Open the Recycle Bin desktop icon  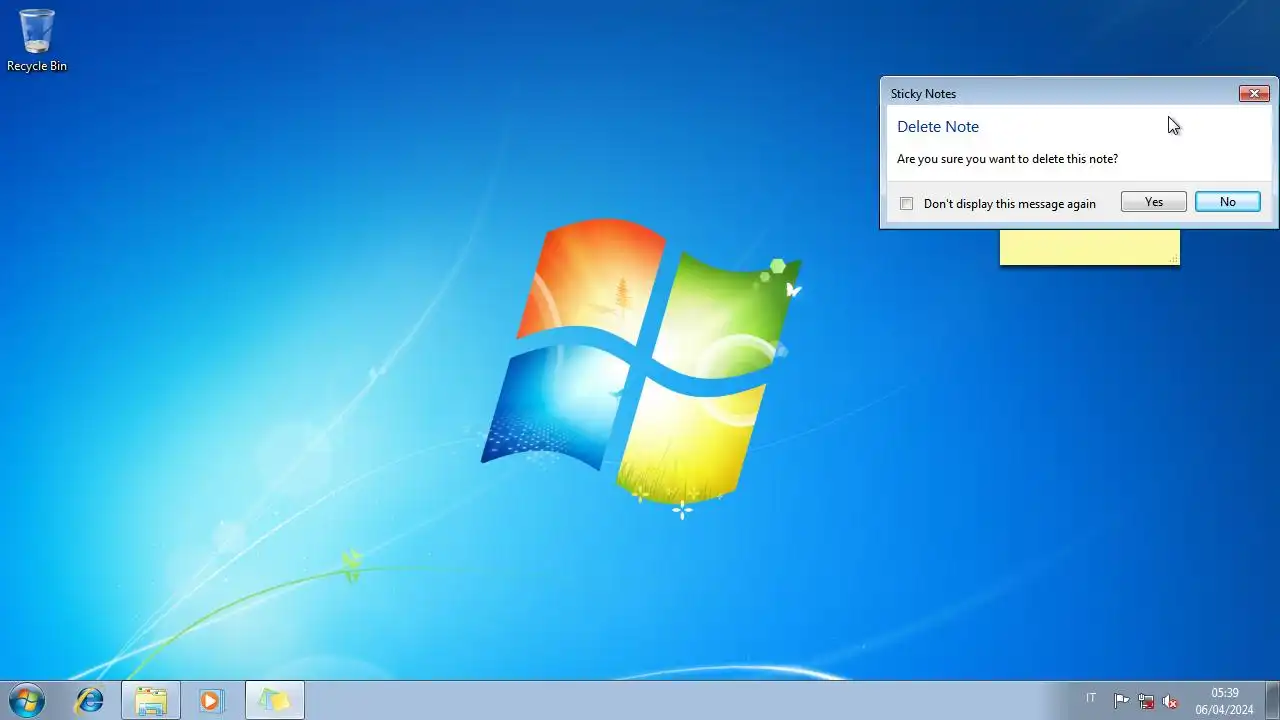click(37, 41)
